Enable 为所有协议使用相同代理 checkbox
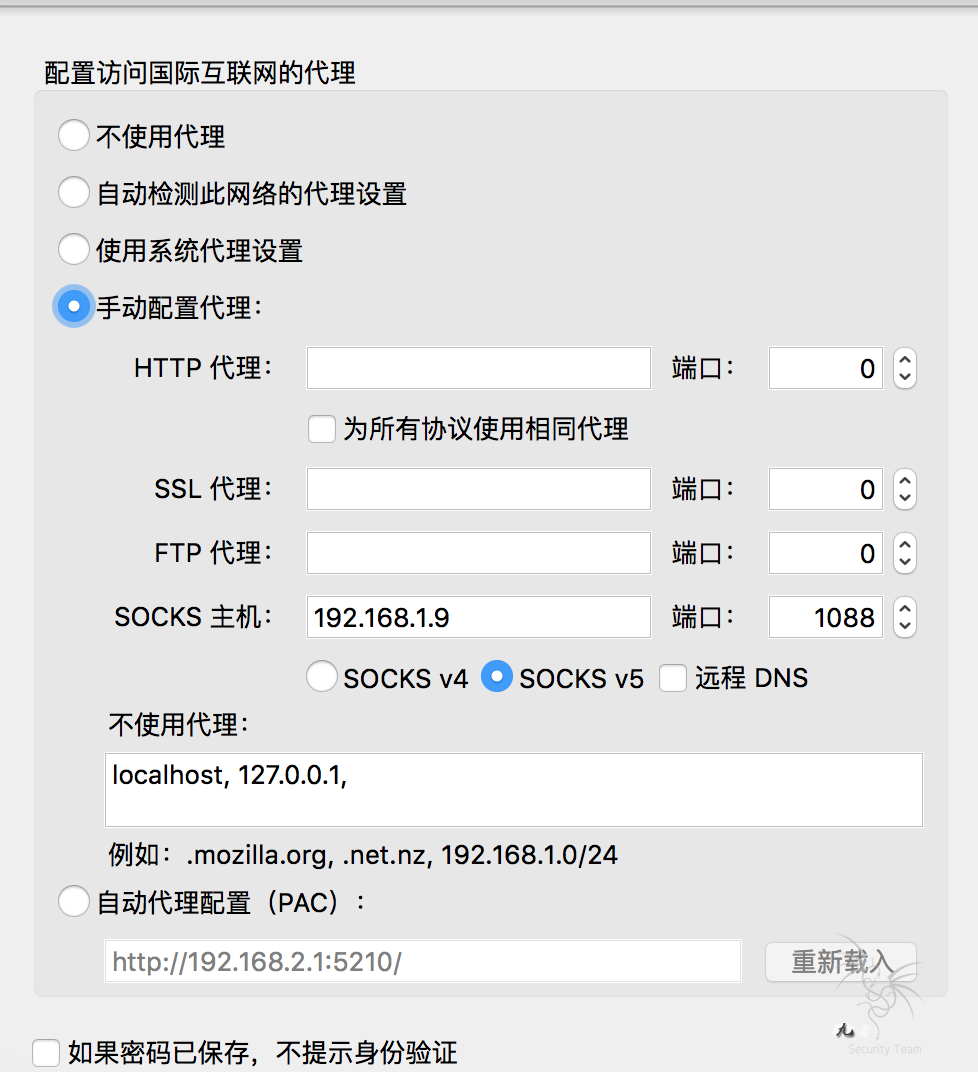The image size is (978, 1072). point(321,429)
